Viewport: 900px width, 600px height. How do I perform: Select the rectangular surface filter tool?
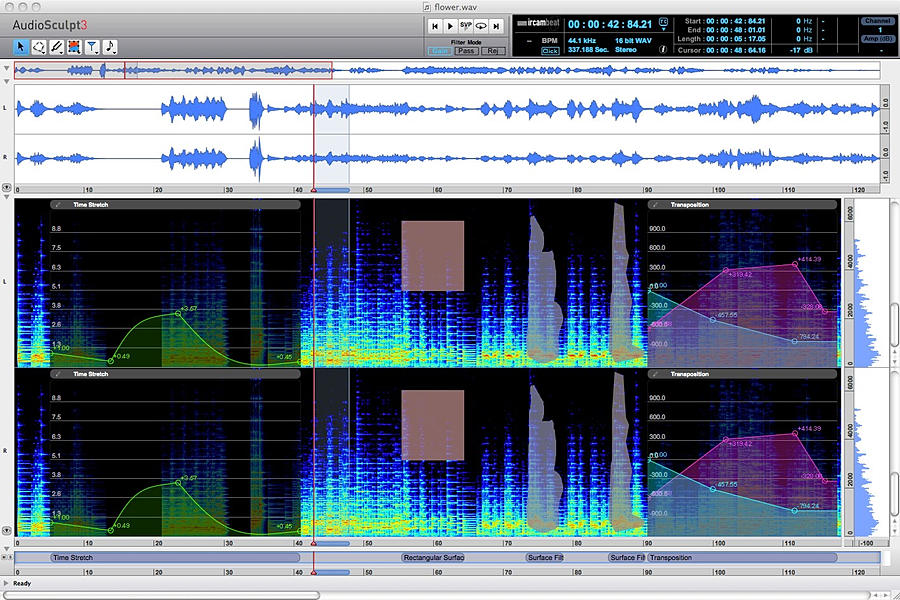point(74,47)
